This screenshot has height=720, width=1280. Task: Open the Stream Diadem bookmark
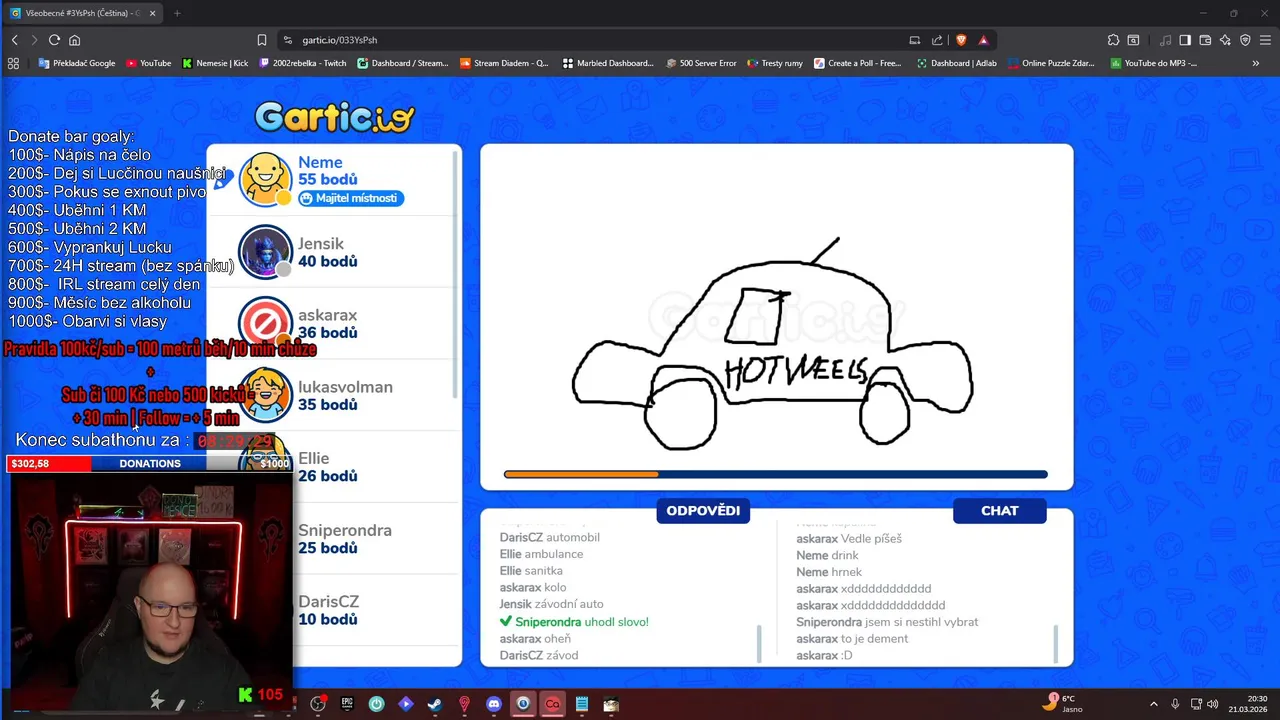pos(504,63)
